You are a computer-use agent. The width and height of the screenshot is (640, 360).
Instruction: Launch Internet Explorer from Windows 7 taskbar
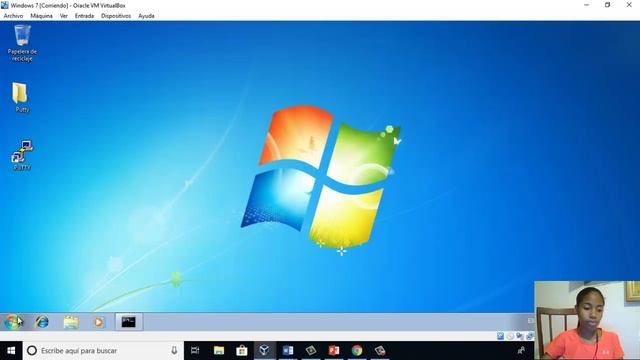[x=42, y=322]
